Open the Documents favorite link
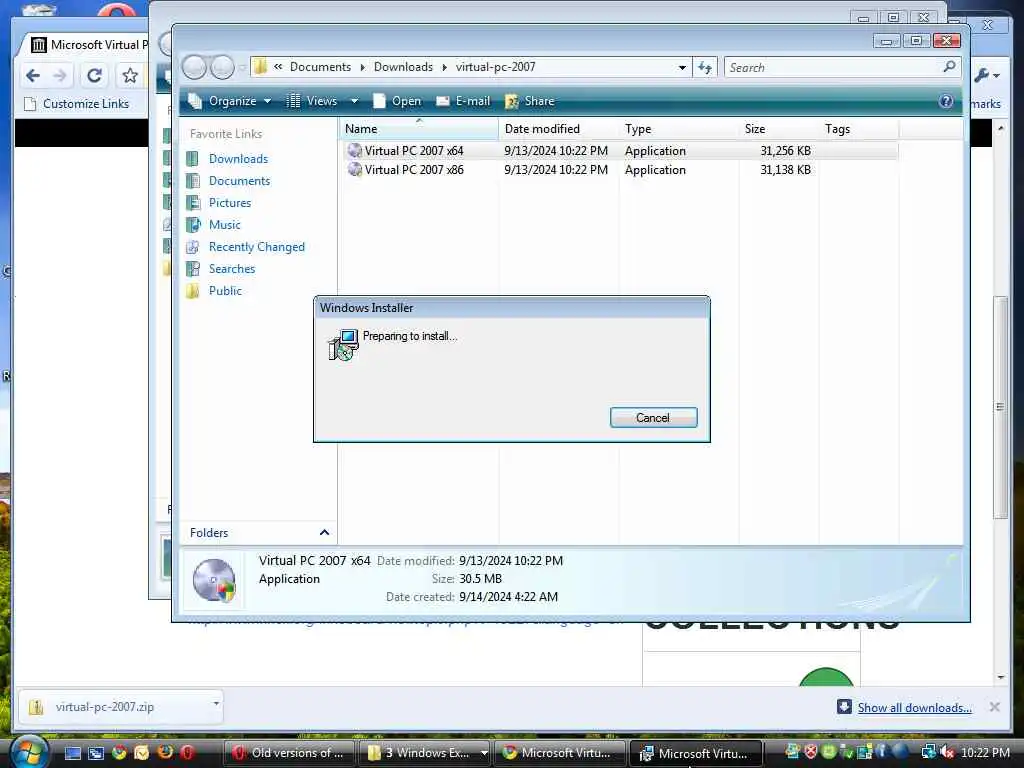The width and height of the screenshot is (1024, 768). [239, 181]
